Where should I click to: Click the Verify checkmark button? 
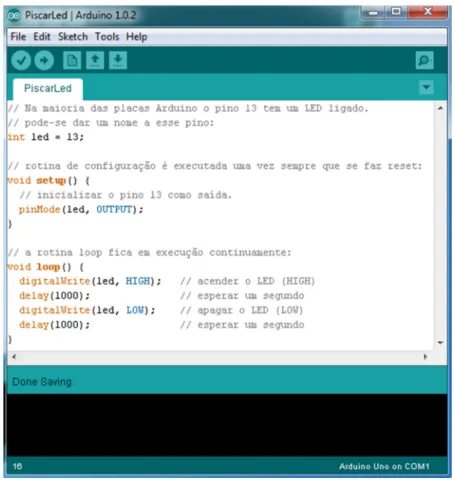tap(21, 60)
